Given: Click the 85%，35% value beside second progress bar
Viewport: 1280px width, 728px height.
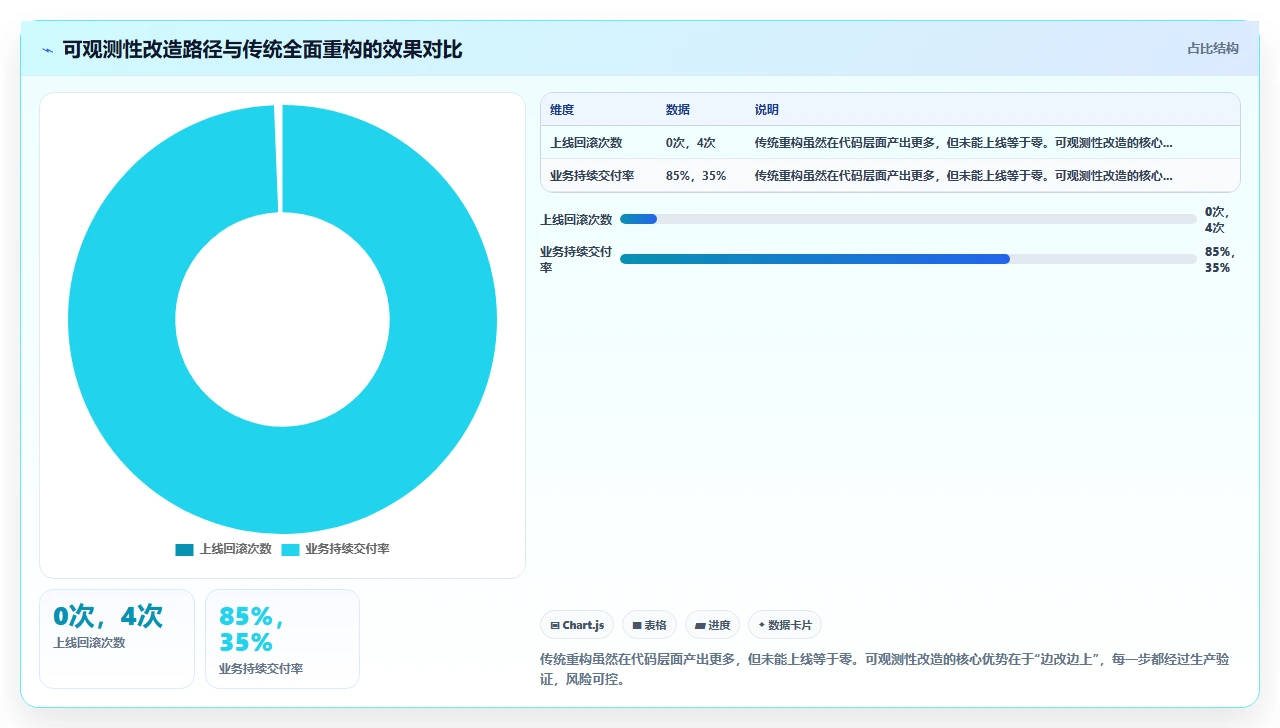Looking at the screenshot, I should (x=1219, y=260).
